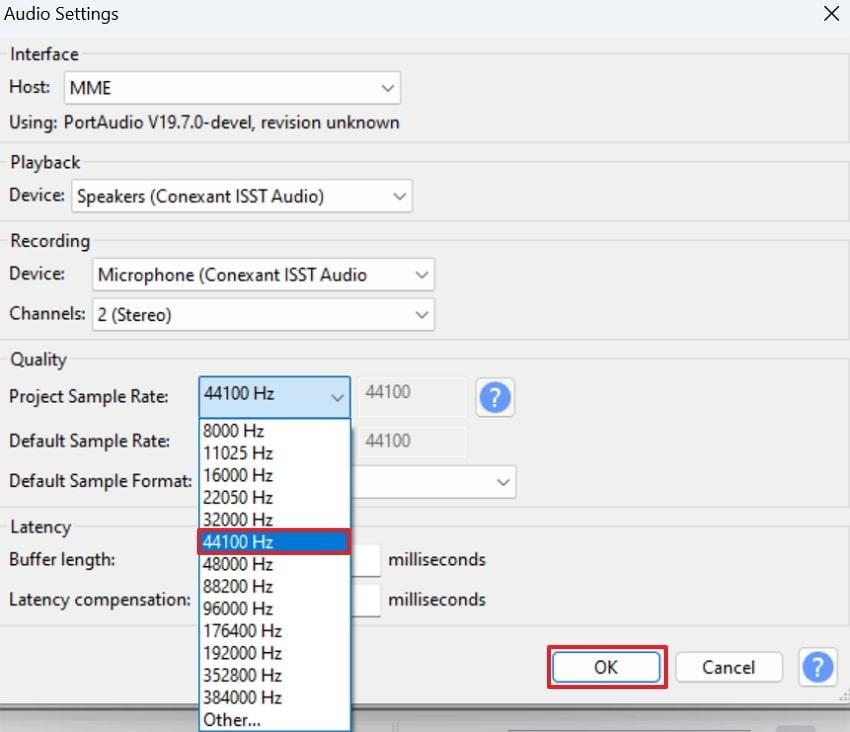Confirm settings with the OK button
This screenshot has height=732, width=850.
click(606, 667)
